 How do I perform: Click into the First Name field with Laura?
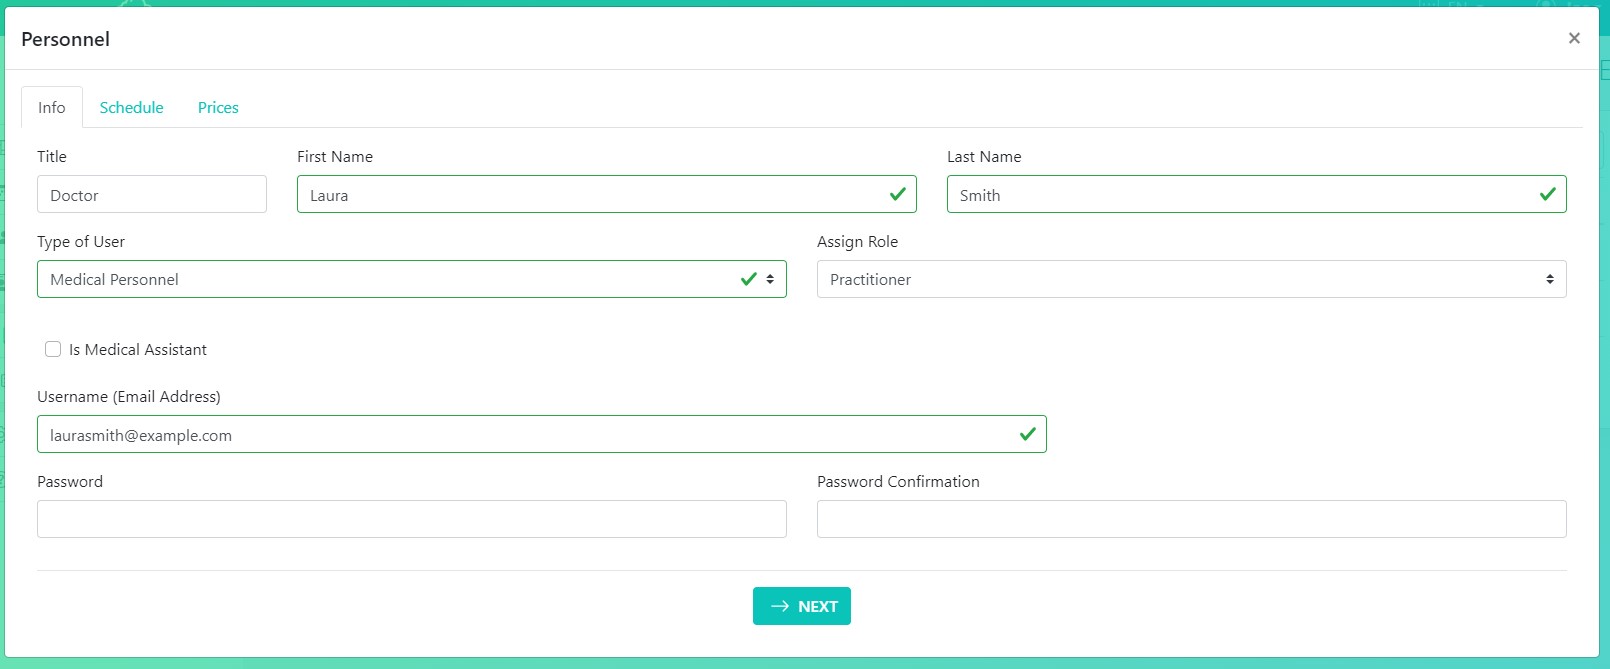point(590,194)
